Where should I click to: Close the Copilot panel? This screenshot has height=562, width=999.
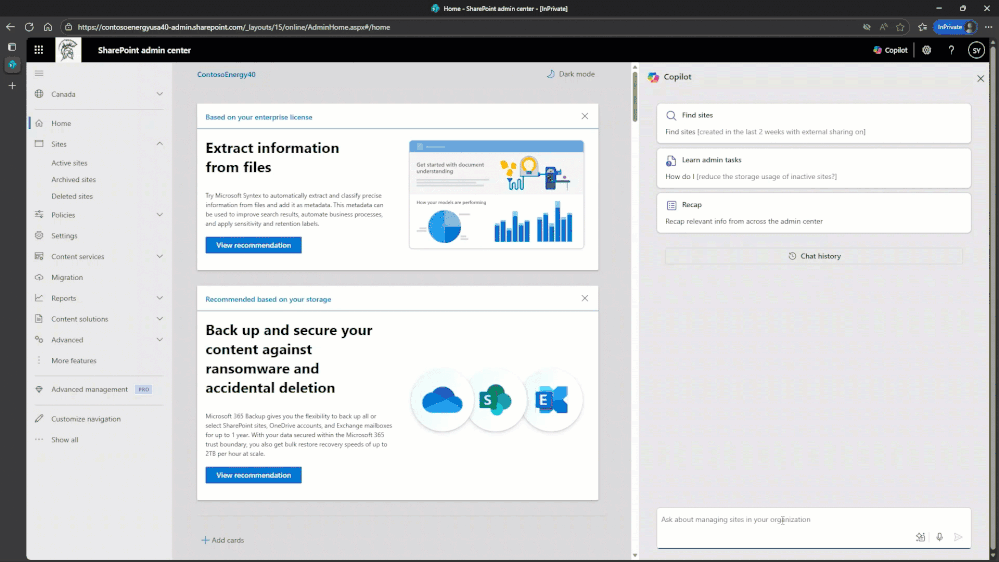[x=981, y=78]
